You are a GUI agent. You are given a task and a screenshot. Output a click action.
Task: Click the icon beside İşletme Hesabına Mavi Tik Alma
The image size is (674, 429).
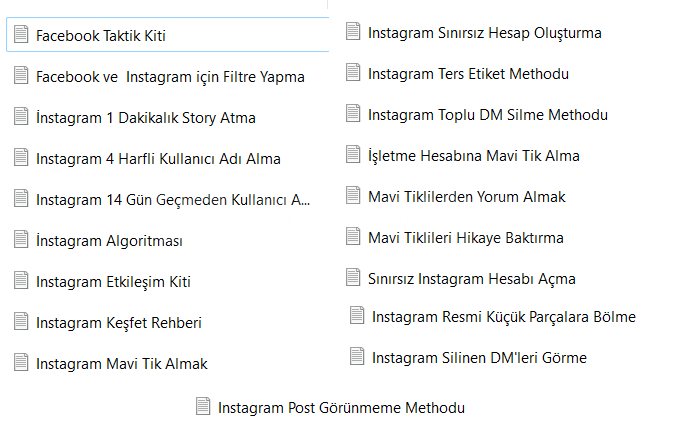coord(353,155)
